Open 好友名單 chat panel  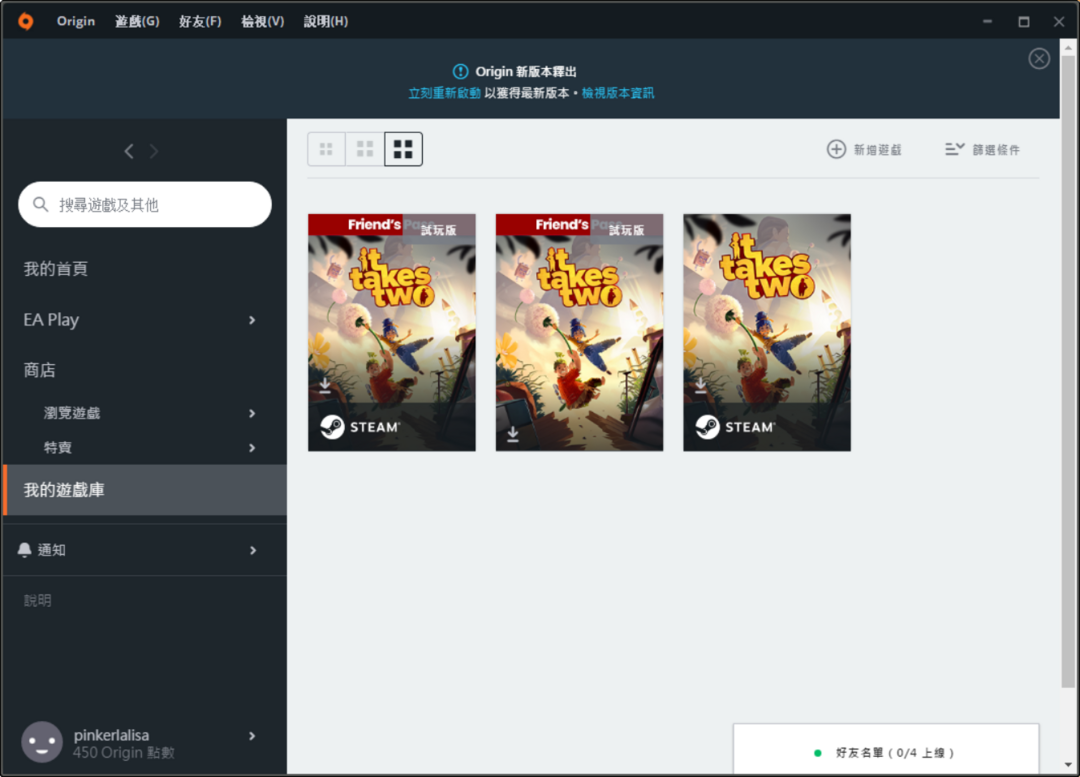click(886, 749)
